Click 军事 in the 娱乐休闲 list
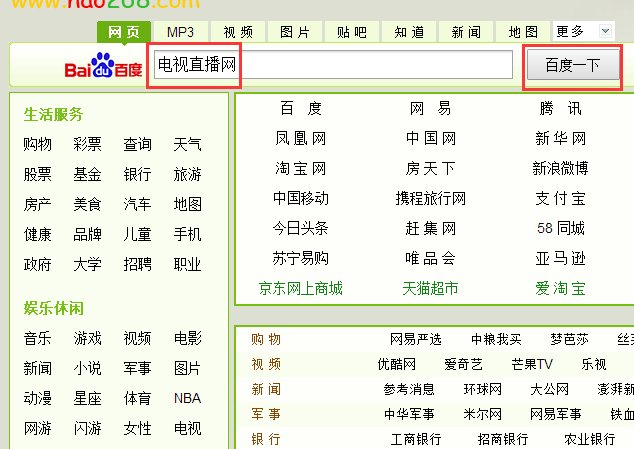 (137, 368)
